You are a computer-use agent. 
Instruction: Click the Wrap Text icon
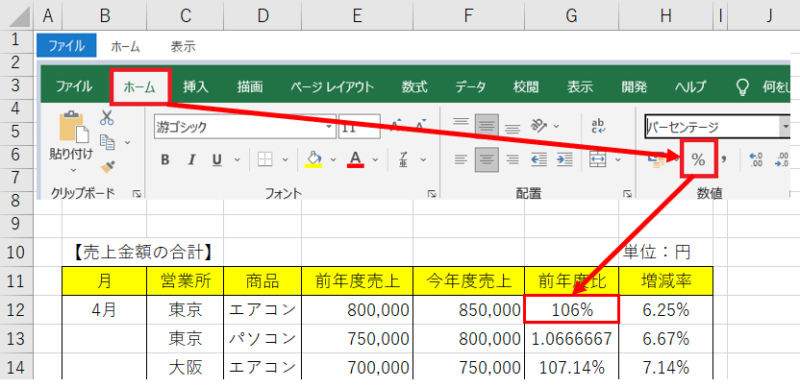[597, 126]
